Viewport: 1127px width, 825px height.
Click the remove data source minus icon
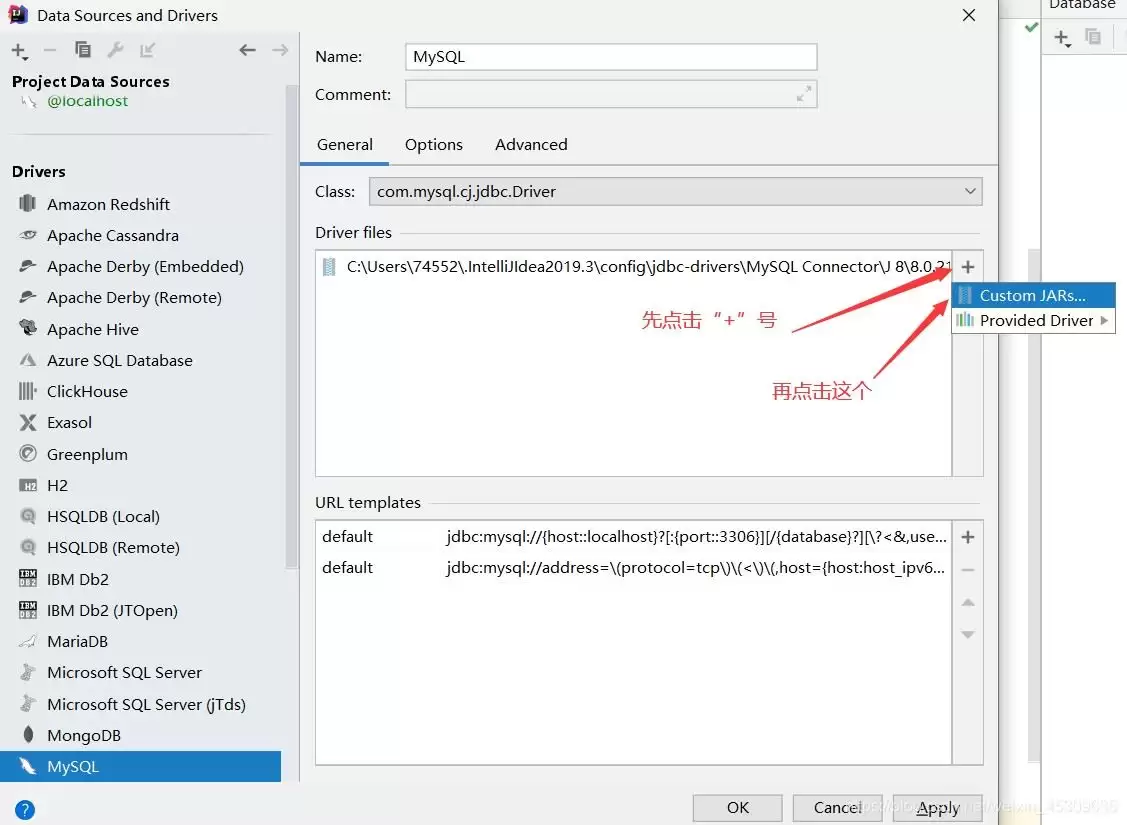(50, 50)
